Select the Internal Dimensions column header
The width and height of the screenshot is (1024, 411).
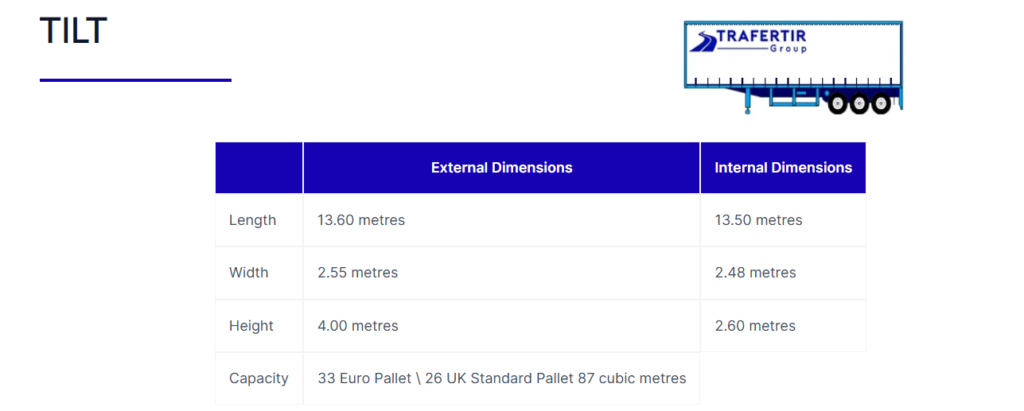(x=783, y=168)
